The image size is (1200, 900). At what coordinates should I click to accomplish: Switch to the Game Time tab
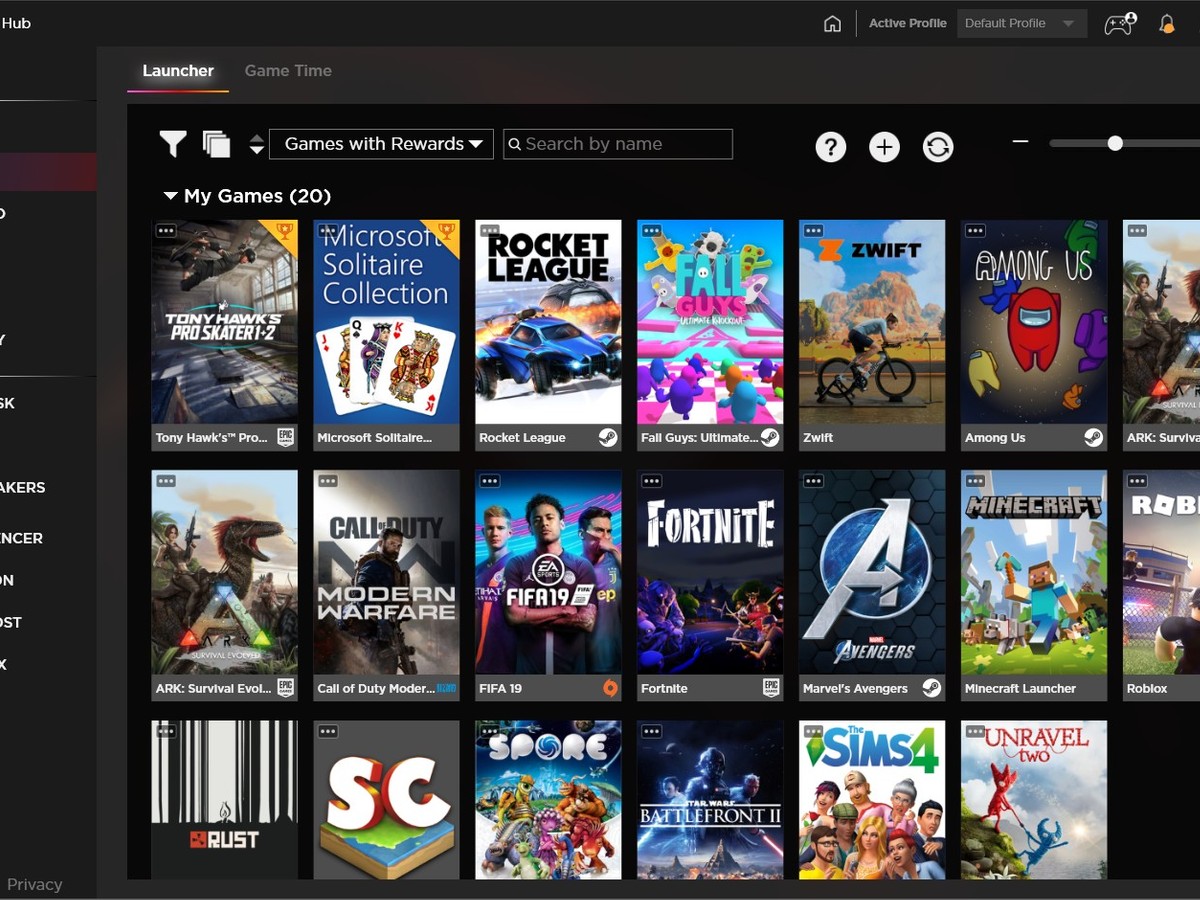tap(288, 71)
